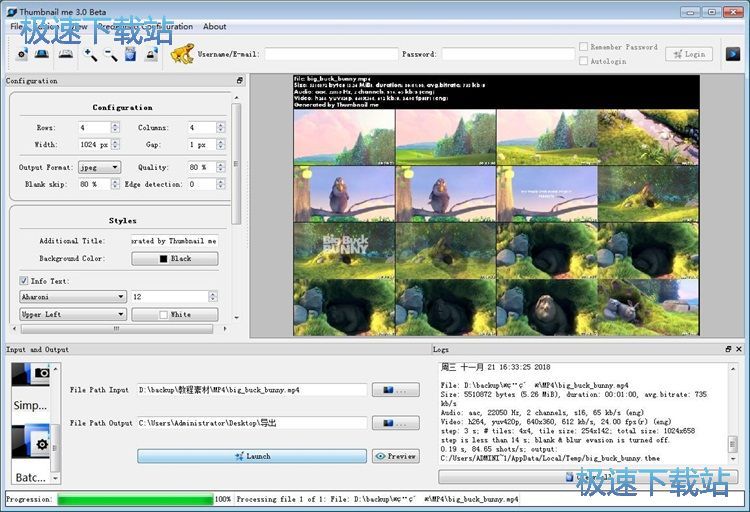Viewport: 750px width, 512px height.
Task: Click the Configuration panel vertical scrollbar
Action: 236,163
